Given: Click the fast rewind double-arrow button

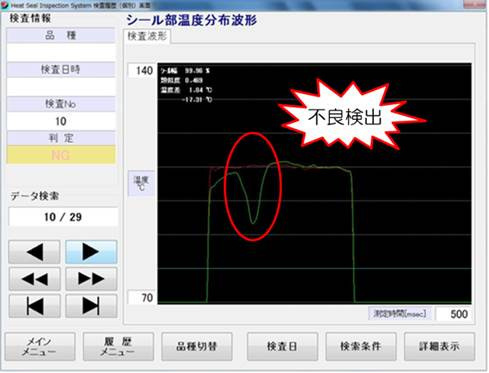Looking at the screenshot, I should tap(34, 279).
